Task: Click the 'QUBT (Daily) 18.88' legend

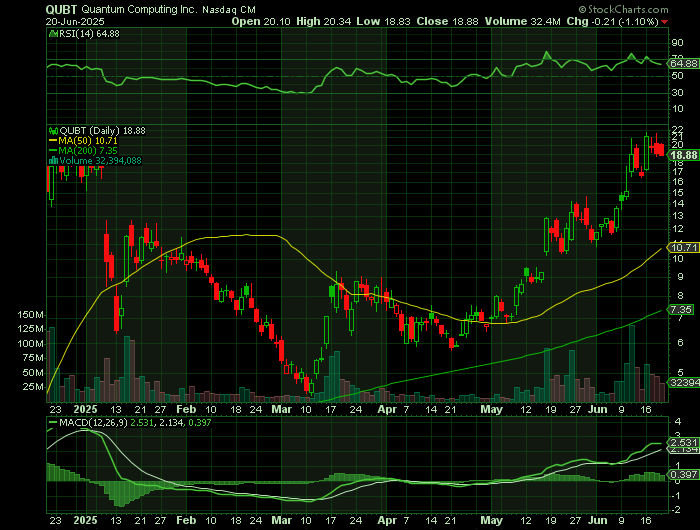Action: [x=102, y=130]
